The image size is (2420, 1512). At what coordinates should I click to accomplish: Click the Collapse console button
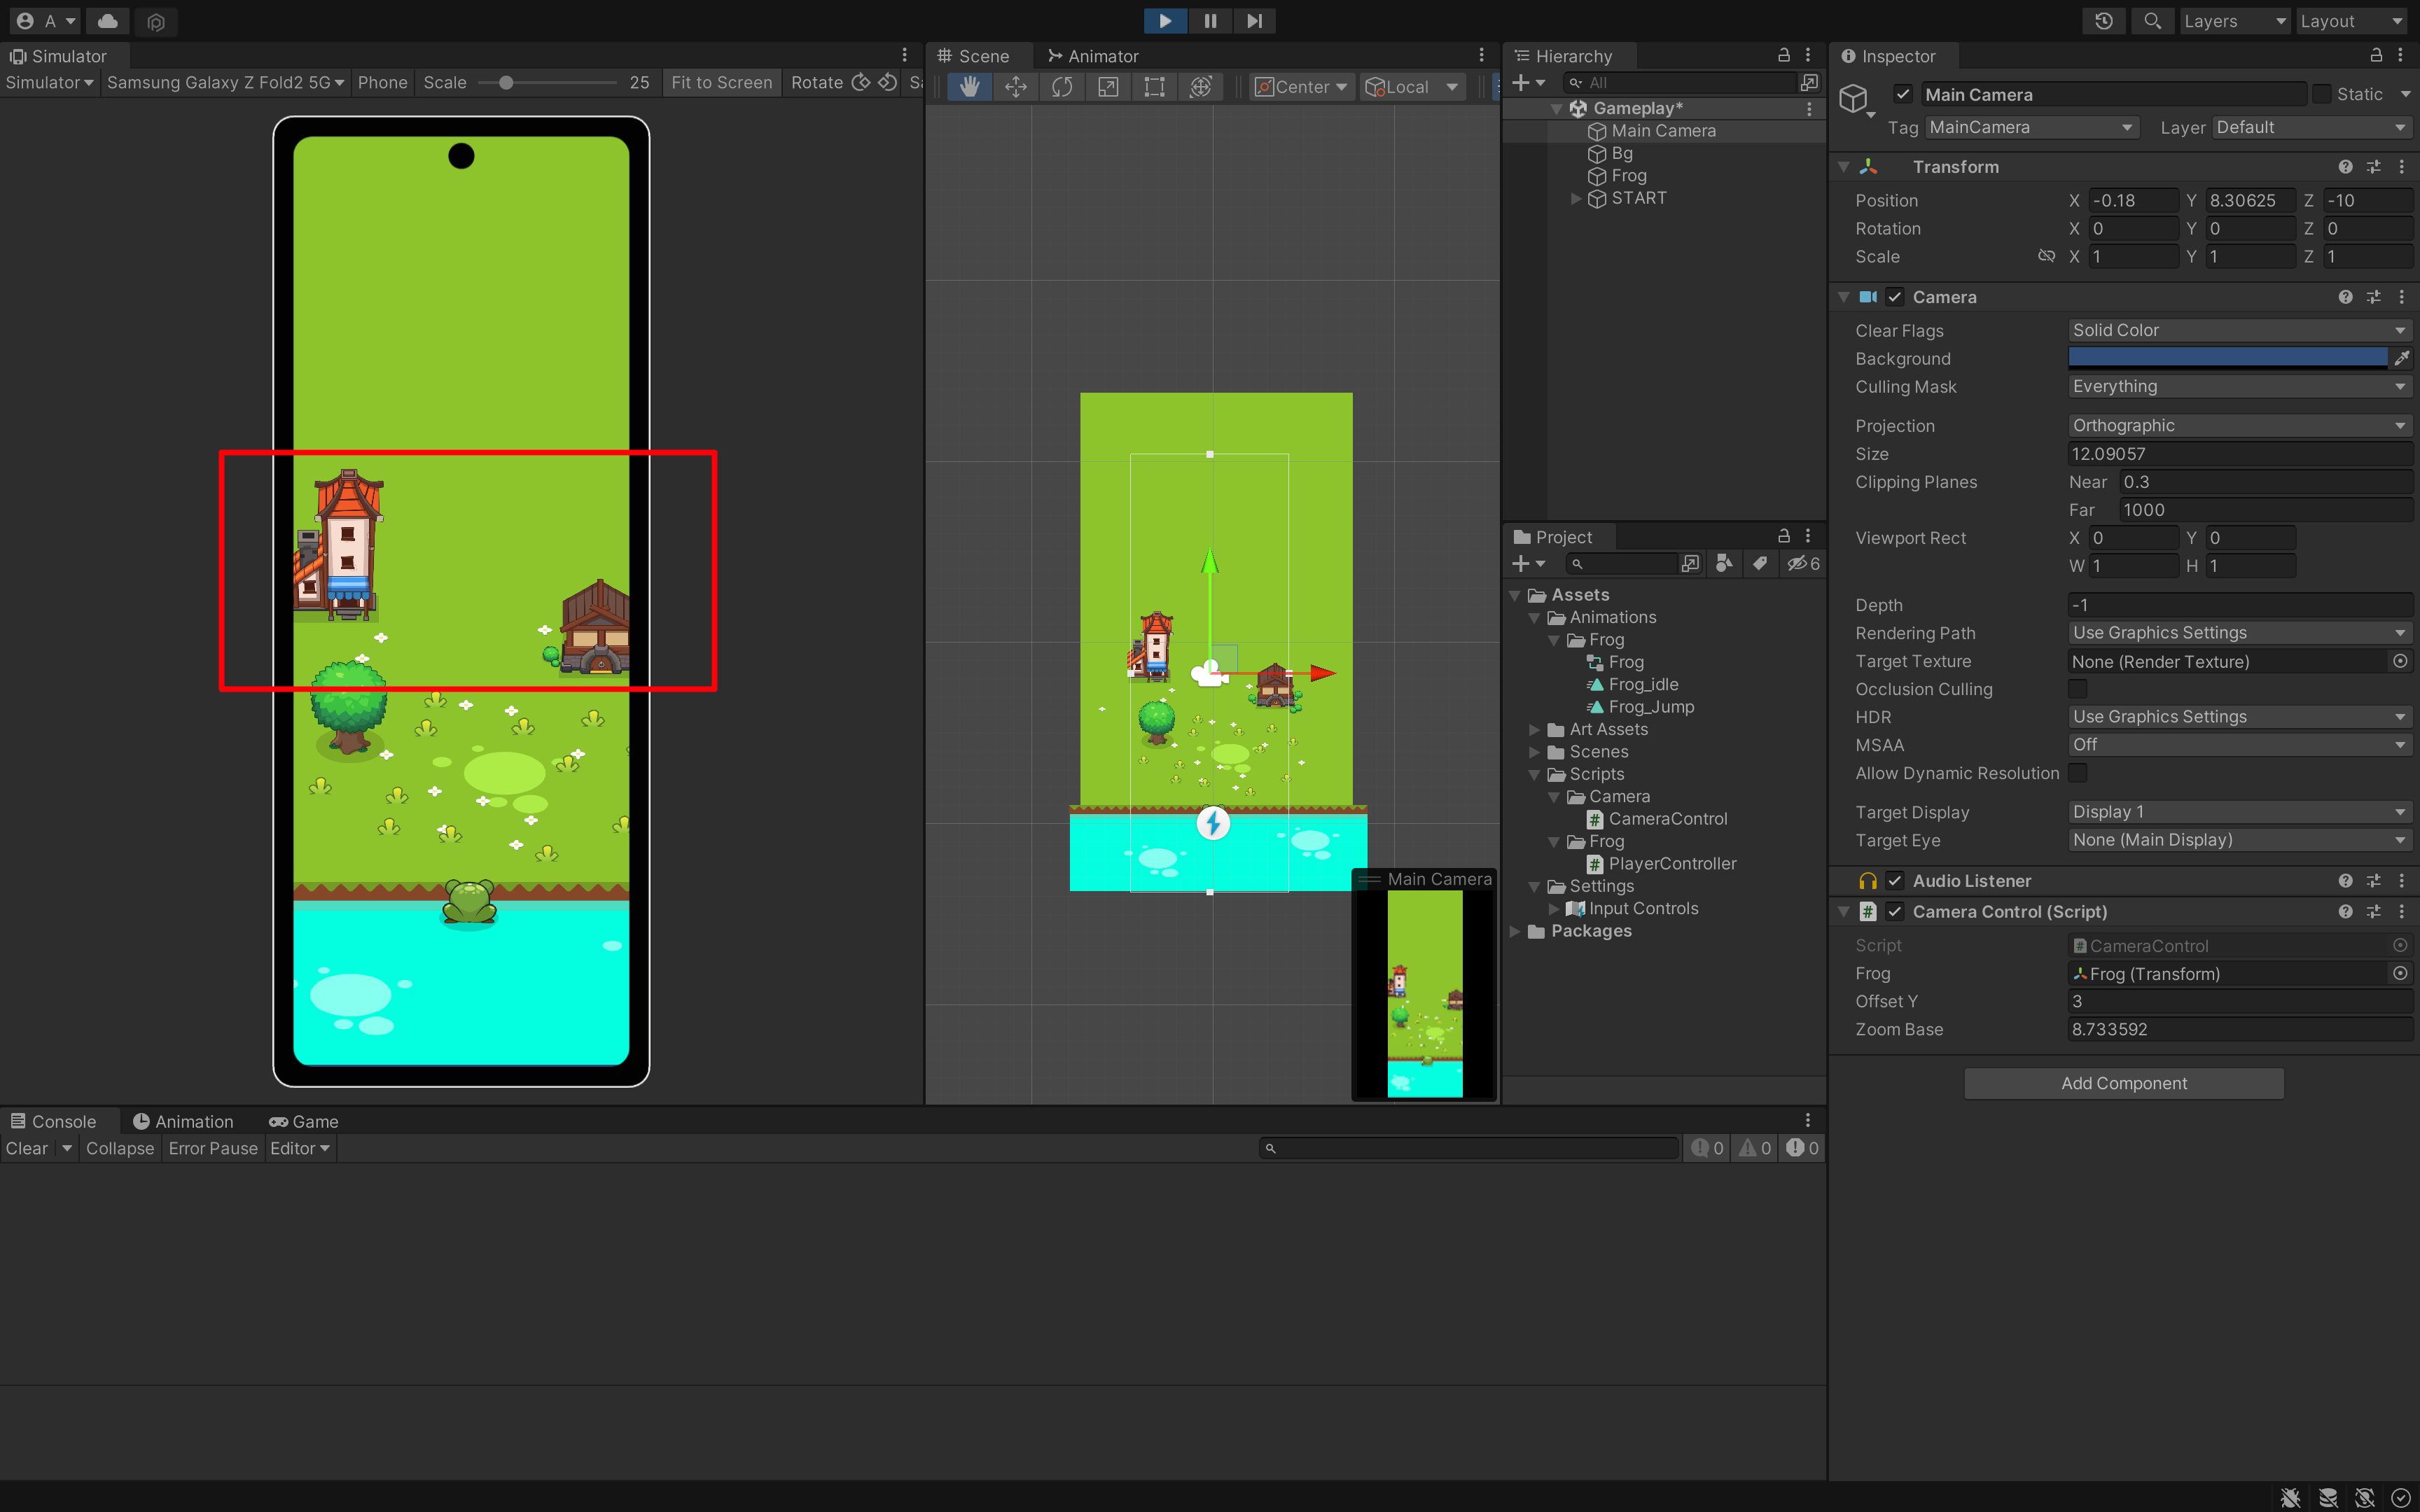tap(120, 1148)
